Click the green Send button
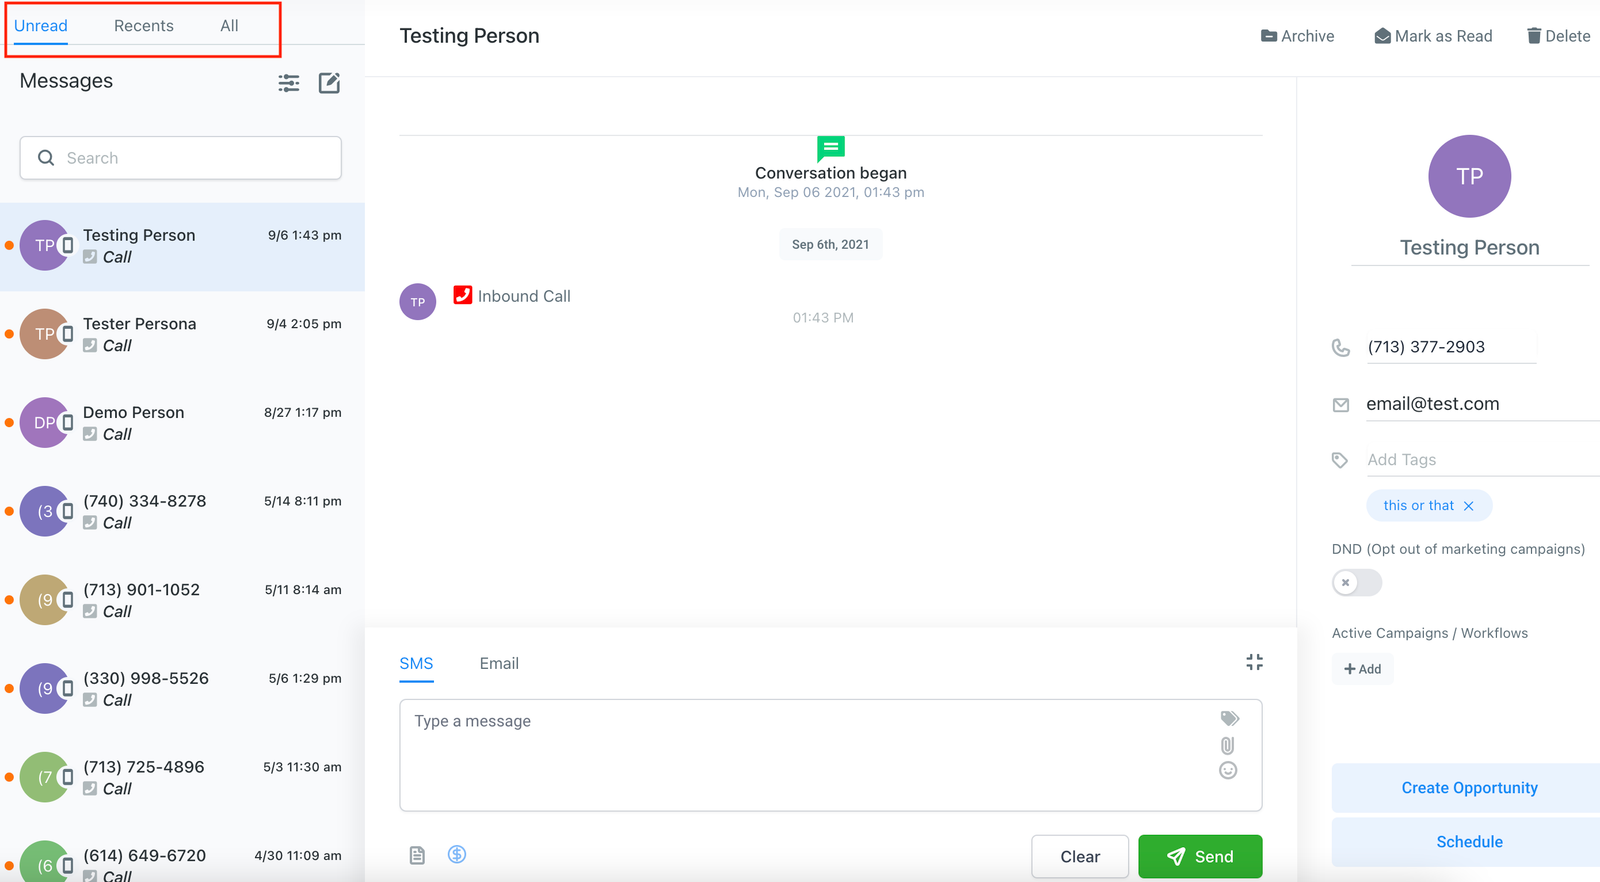 (x=1199, y=857)
